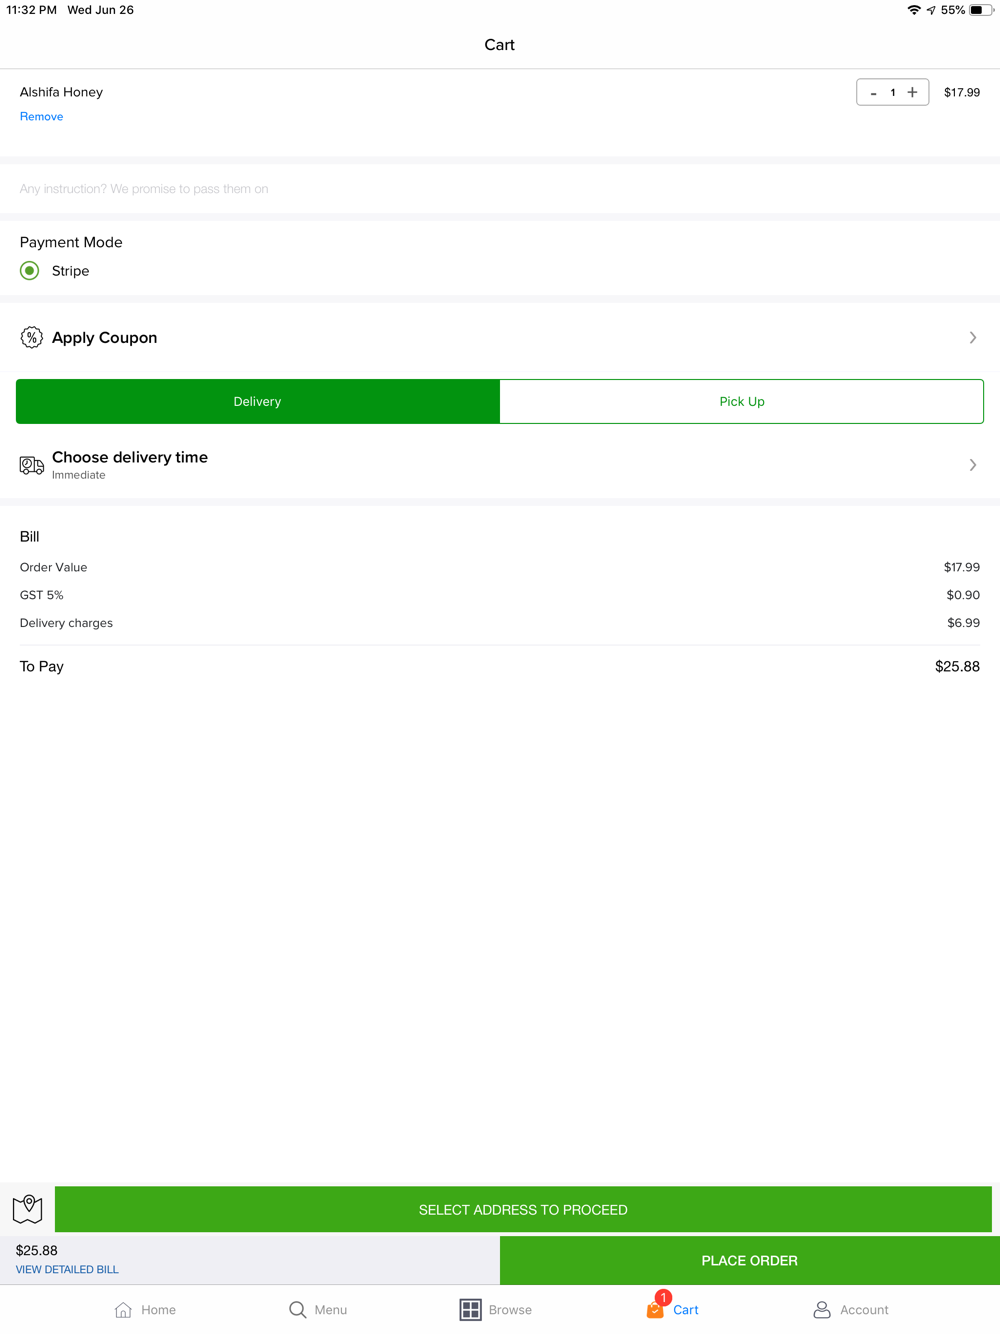Click the Alshifa Honey price $17.99
The width and height of the screenshot is (1000, 1334).
pyautogui.click(x=962, y=92)
